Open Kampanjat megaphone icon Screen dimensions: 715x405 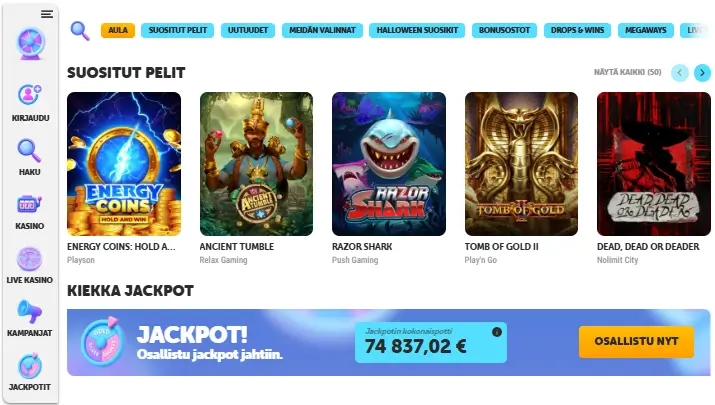point(29,312)
